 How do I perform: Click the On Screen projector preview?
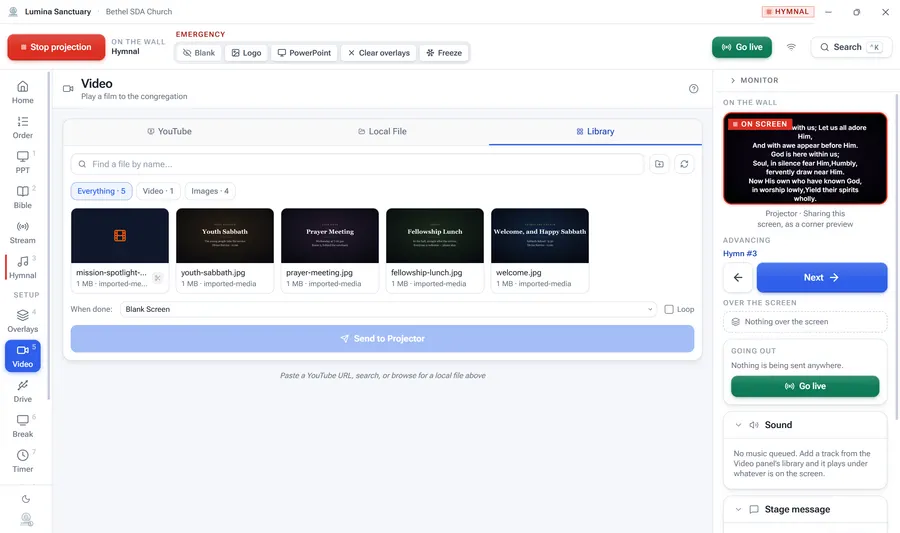tap(805, 158)
